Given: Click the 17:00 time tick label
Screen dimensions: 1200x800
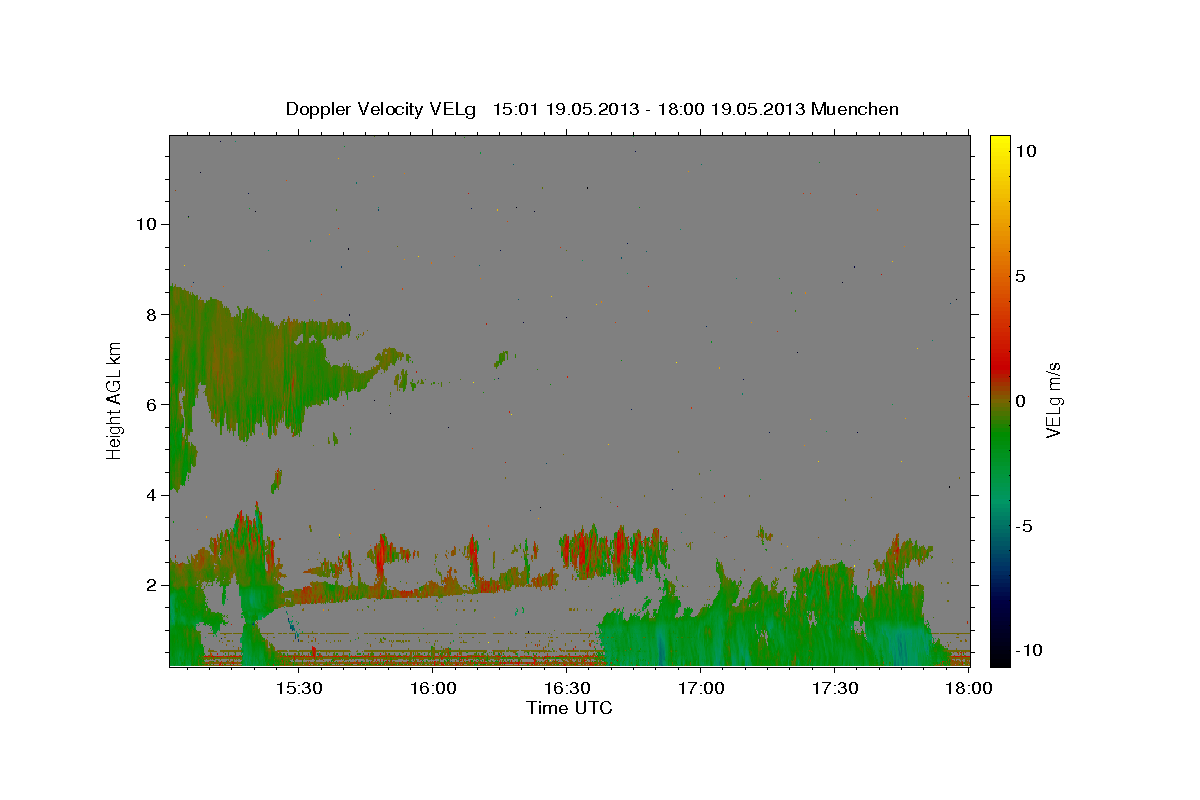Looking at the screenshot, I should point(701,689).
